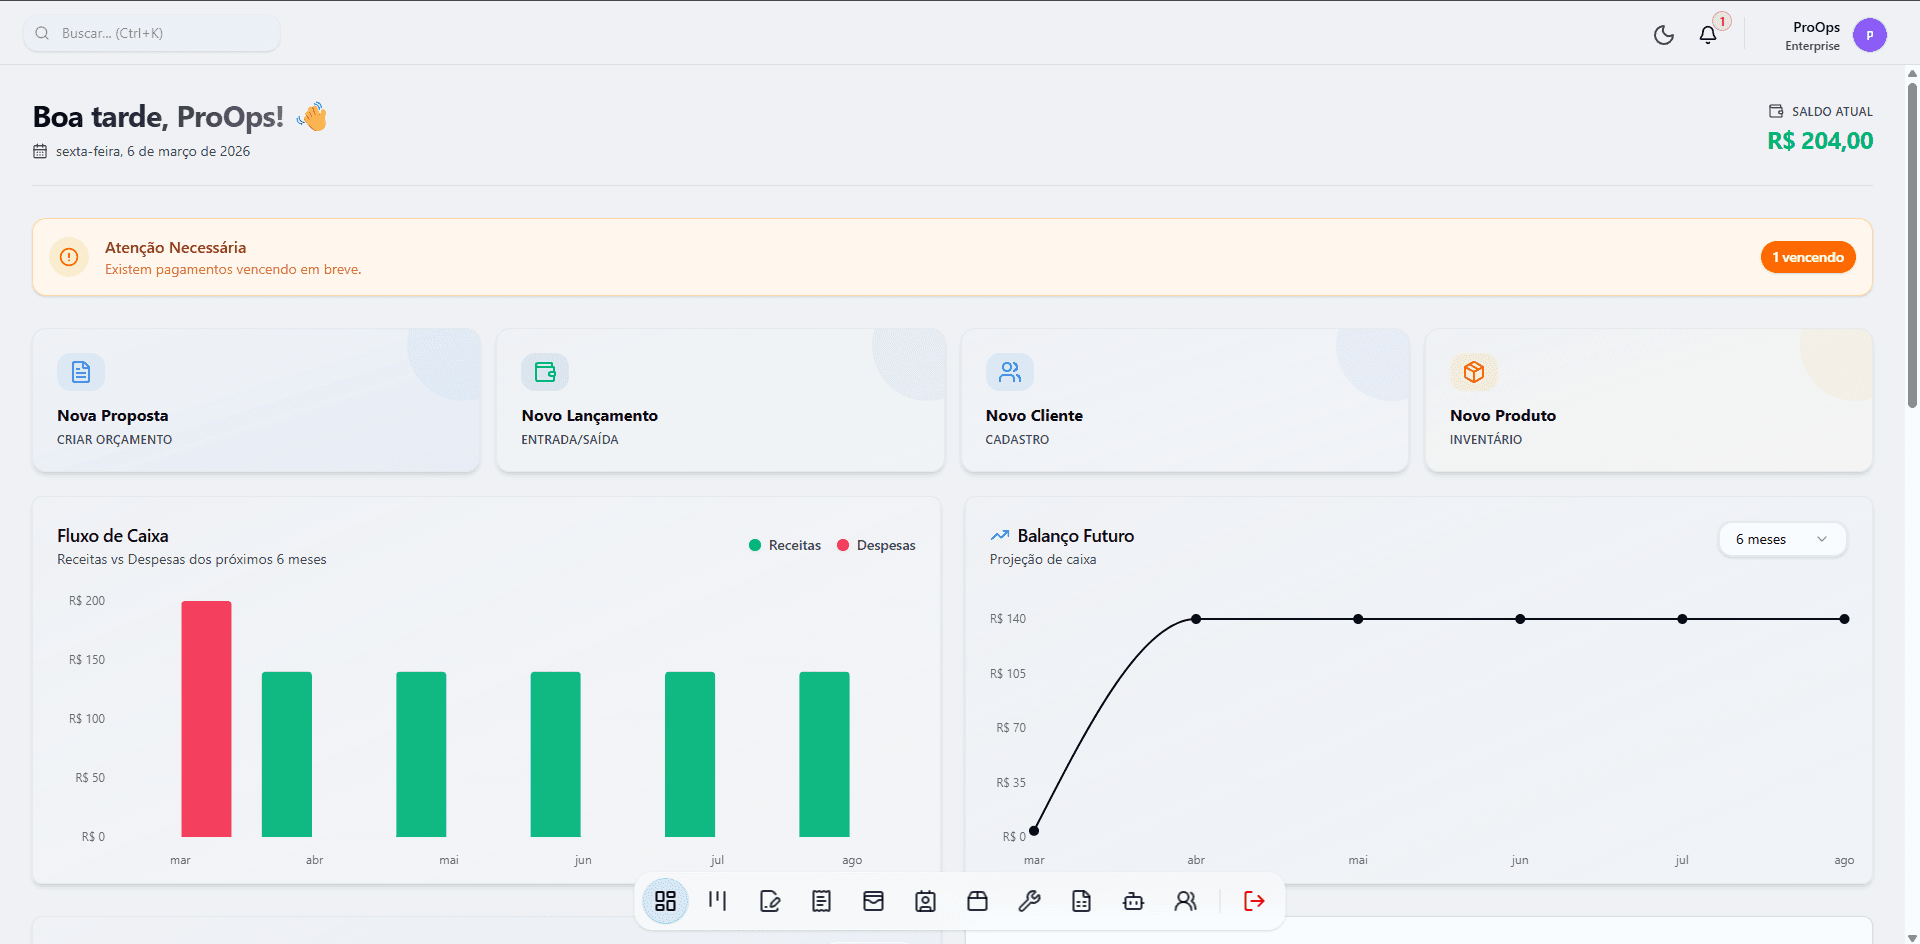
Task: Open the proposals editor icon in the dock
Action: pos(770,901)
